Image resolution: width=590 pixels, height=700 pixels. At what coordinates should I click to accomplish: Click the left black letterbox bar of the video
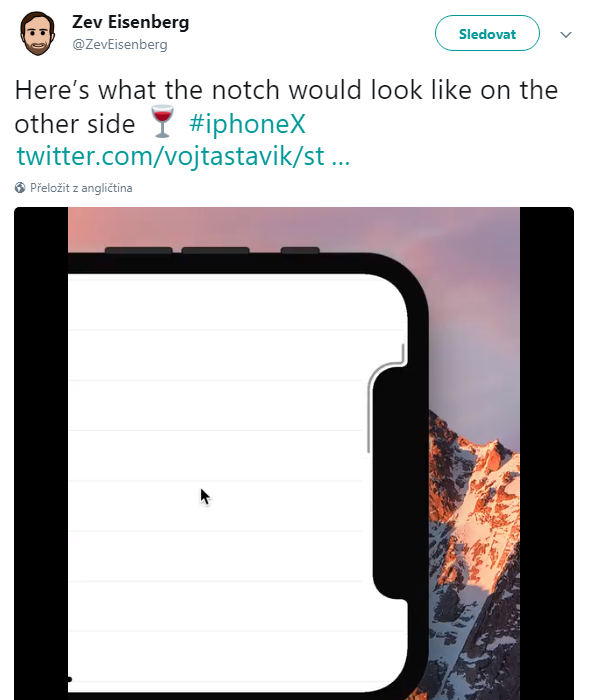click(41, 453)
